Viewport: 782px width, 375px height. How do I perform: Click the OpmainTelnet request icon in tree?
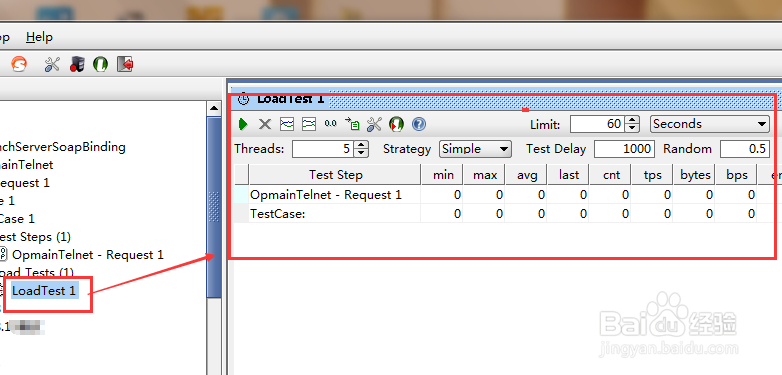click(x=3, y=254)
